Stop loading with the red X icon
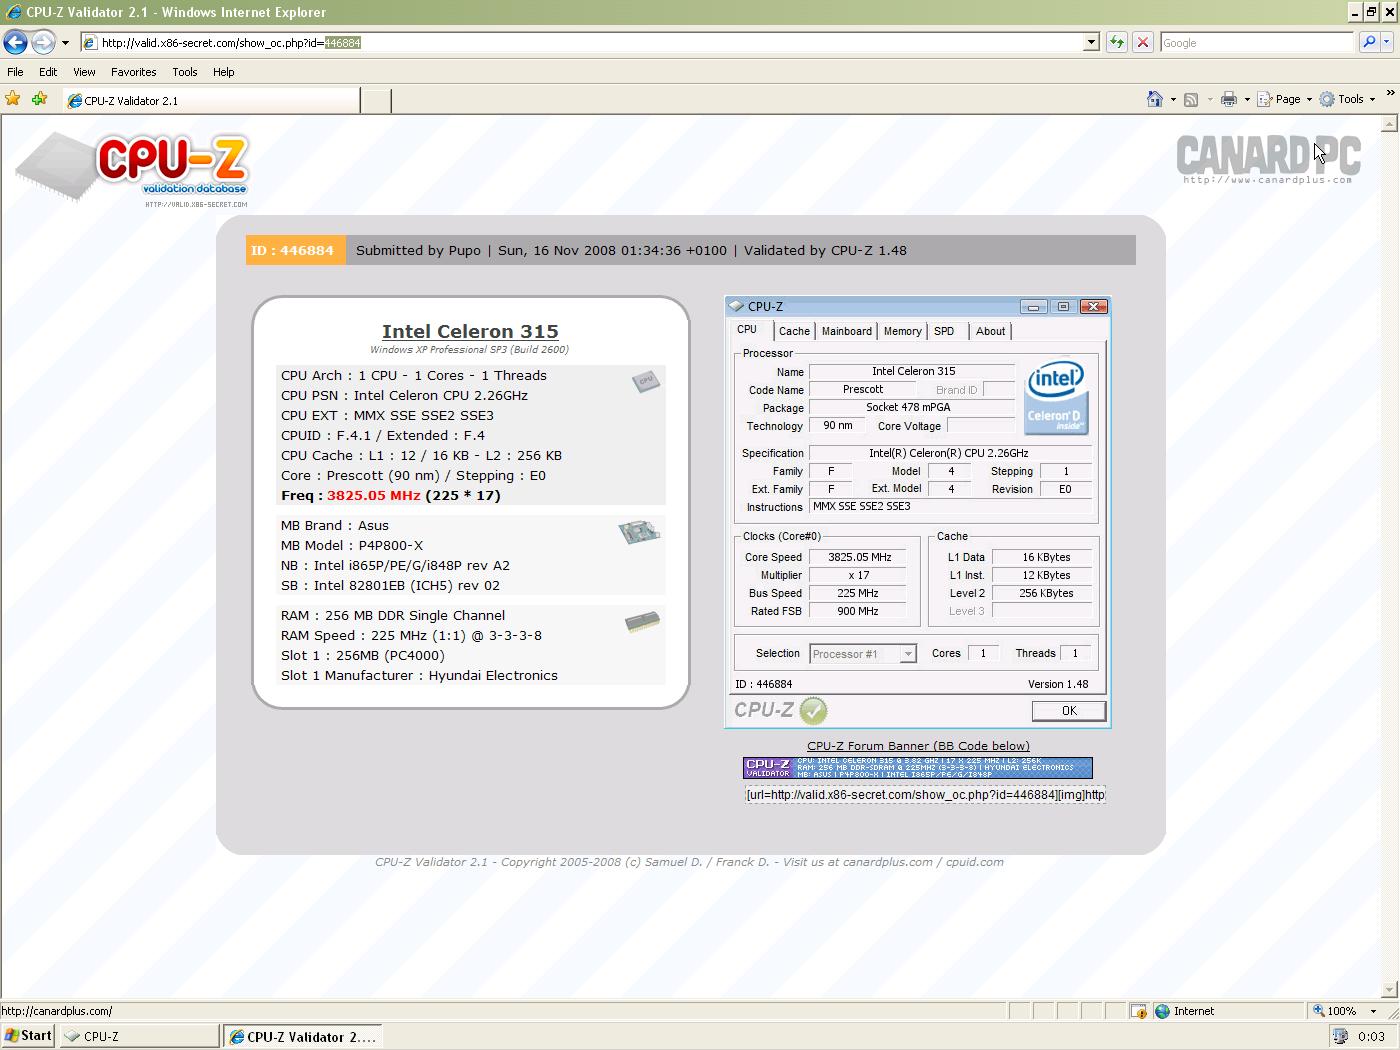This screenshot has height=1050, width=1400. tap(1142, 43)
